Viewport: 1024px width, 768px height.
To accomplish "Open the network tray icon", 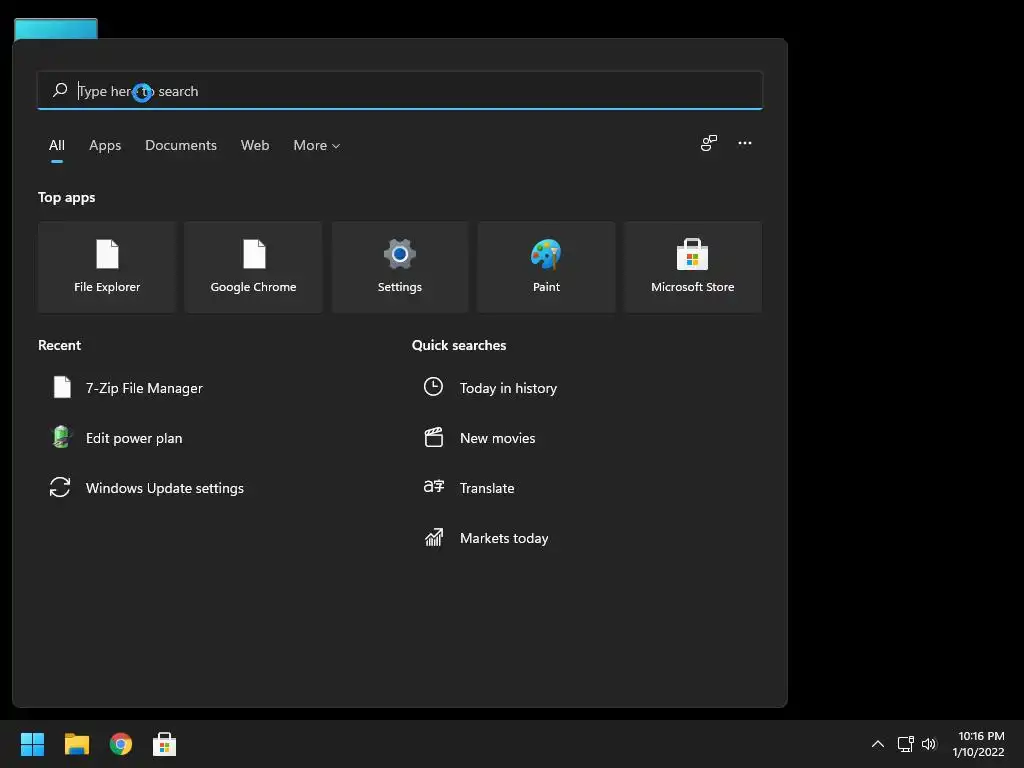I will 905,744.
